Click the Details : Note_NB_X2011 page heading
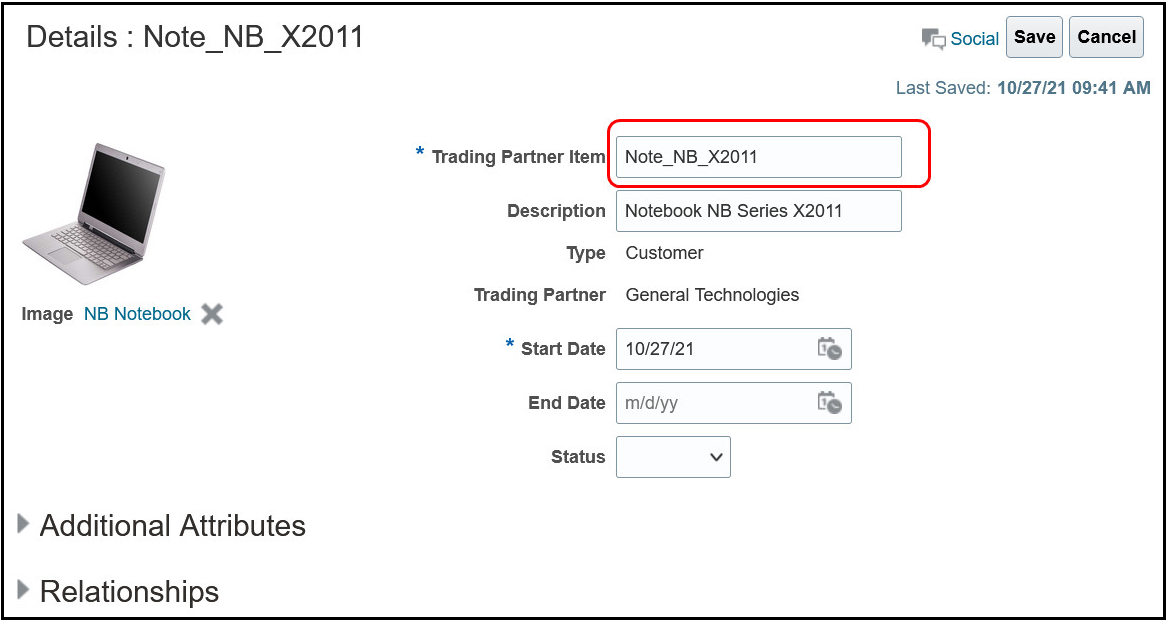This screenshot has height=621, width=1166. point(195,37)
